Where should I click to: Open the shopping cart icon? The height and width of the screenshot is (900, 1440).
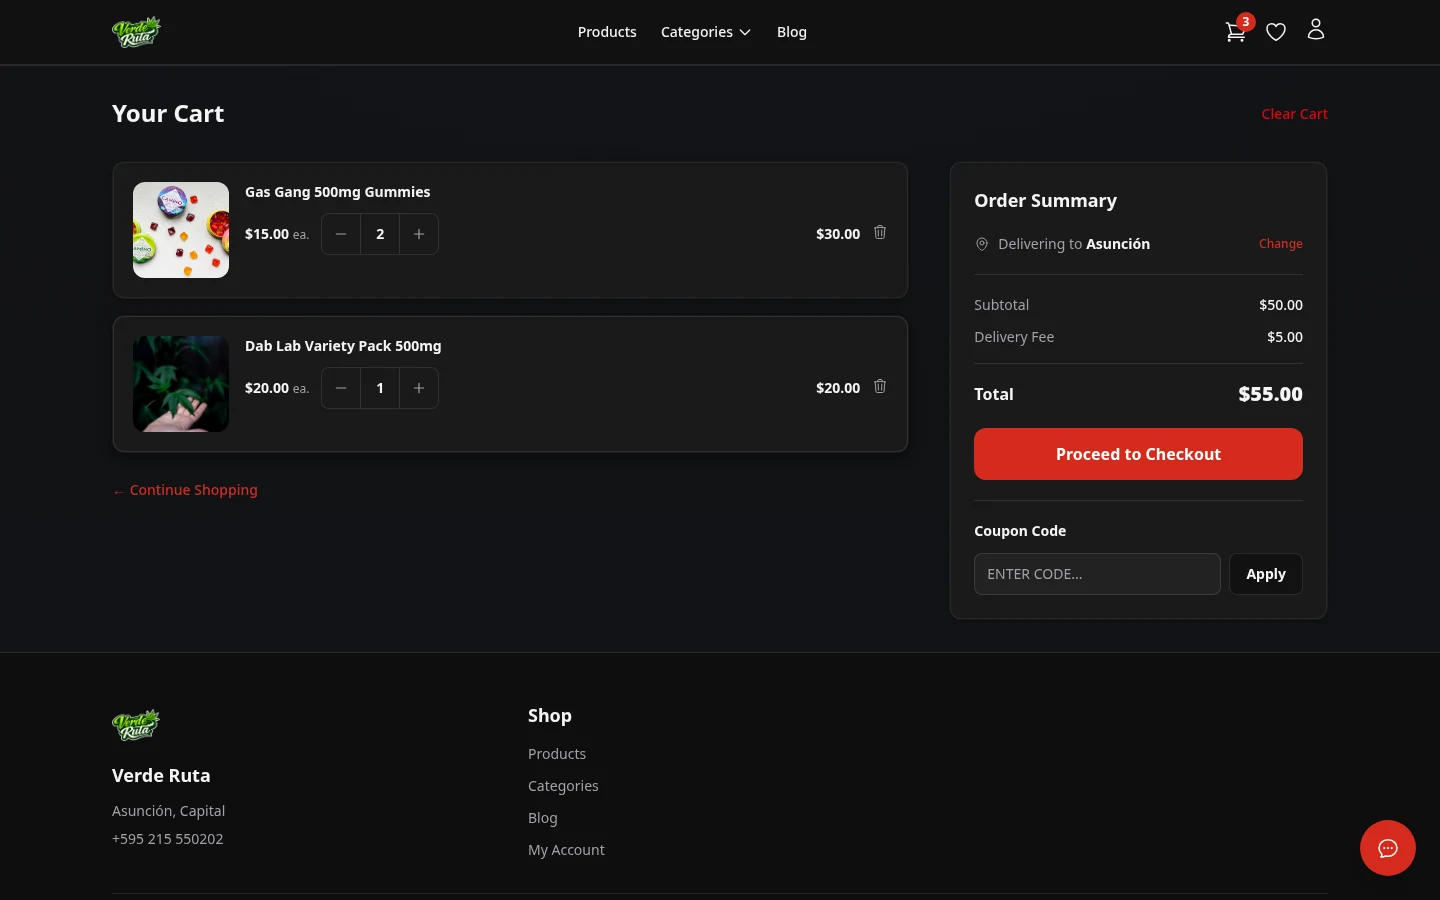(1236, 31)
